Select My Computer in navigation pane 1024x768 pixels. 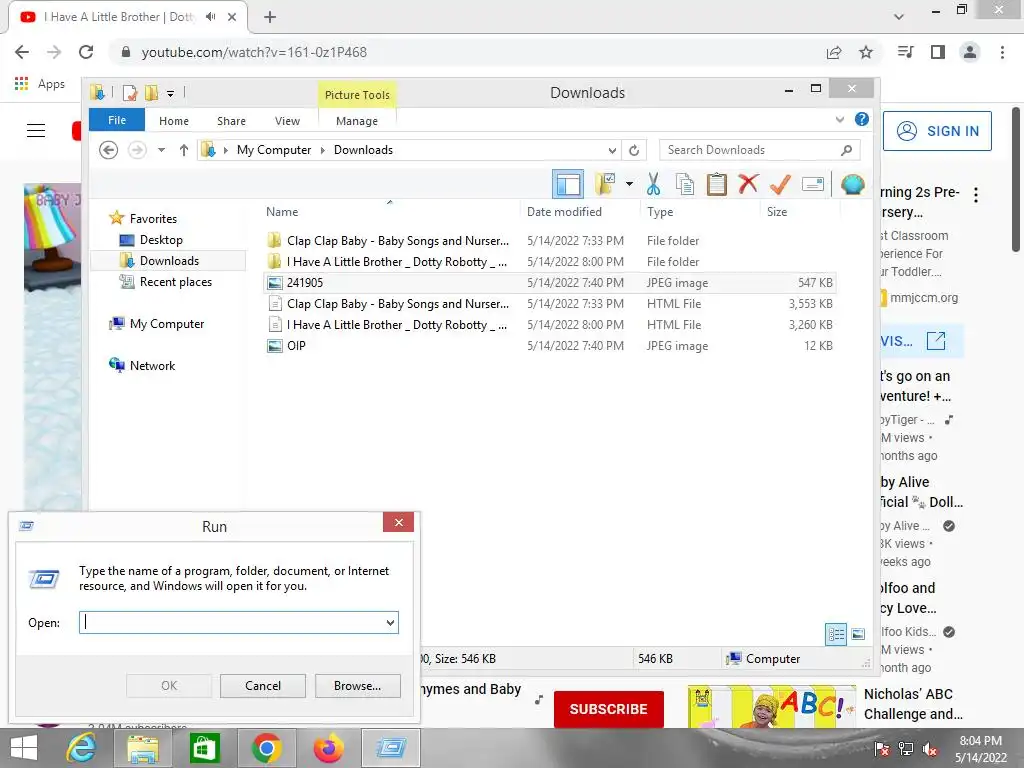tap(167, 324)
